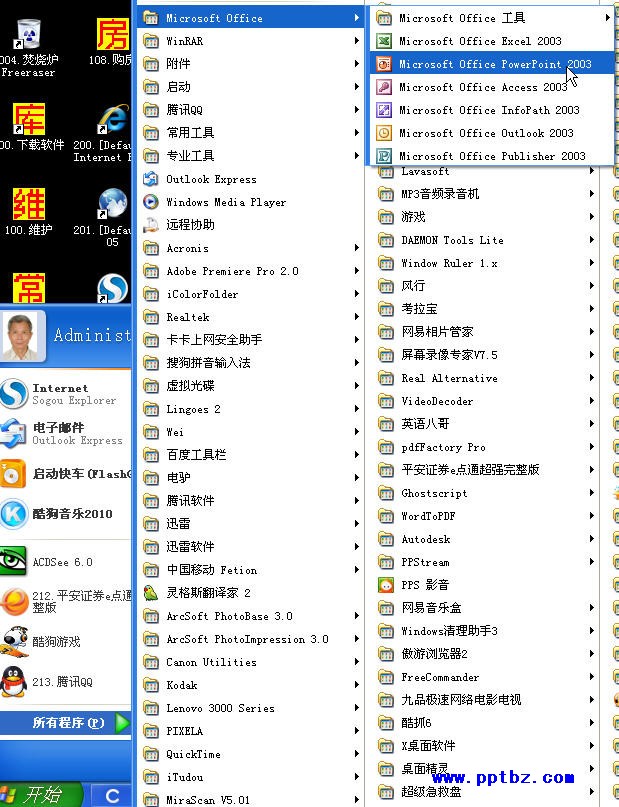
Task: Click the 灵格斯翻译家 2 parrot icon
Action: pyautogui.click(x=150, y=593)
